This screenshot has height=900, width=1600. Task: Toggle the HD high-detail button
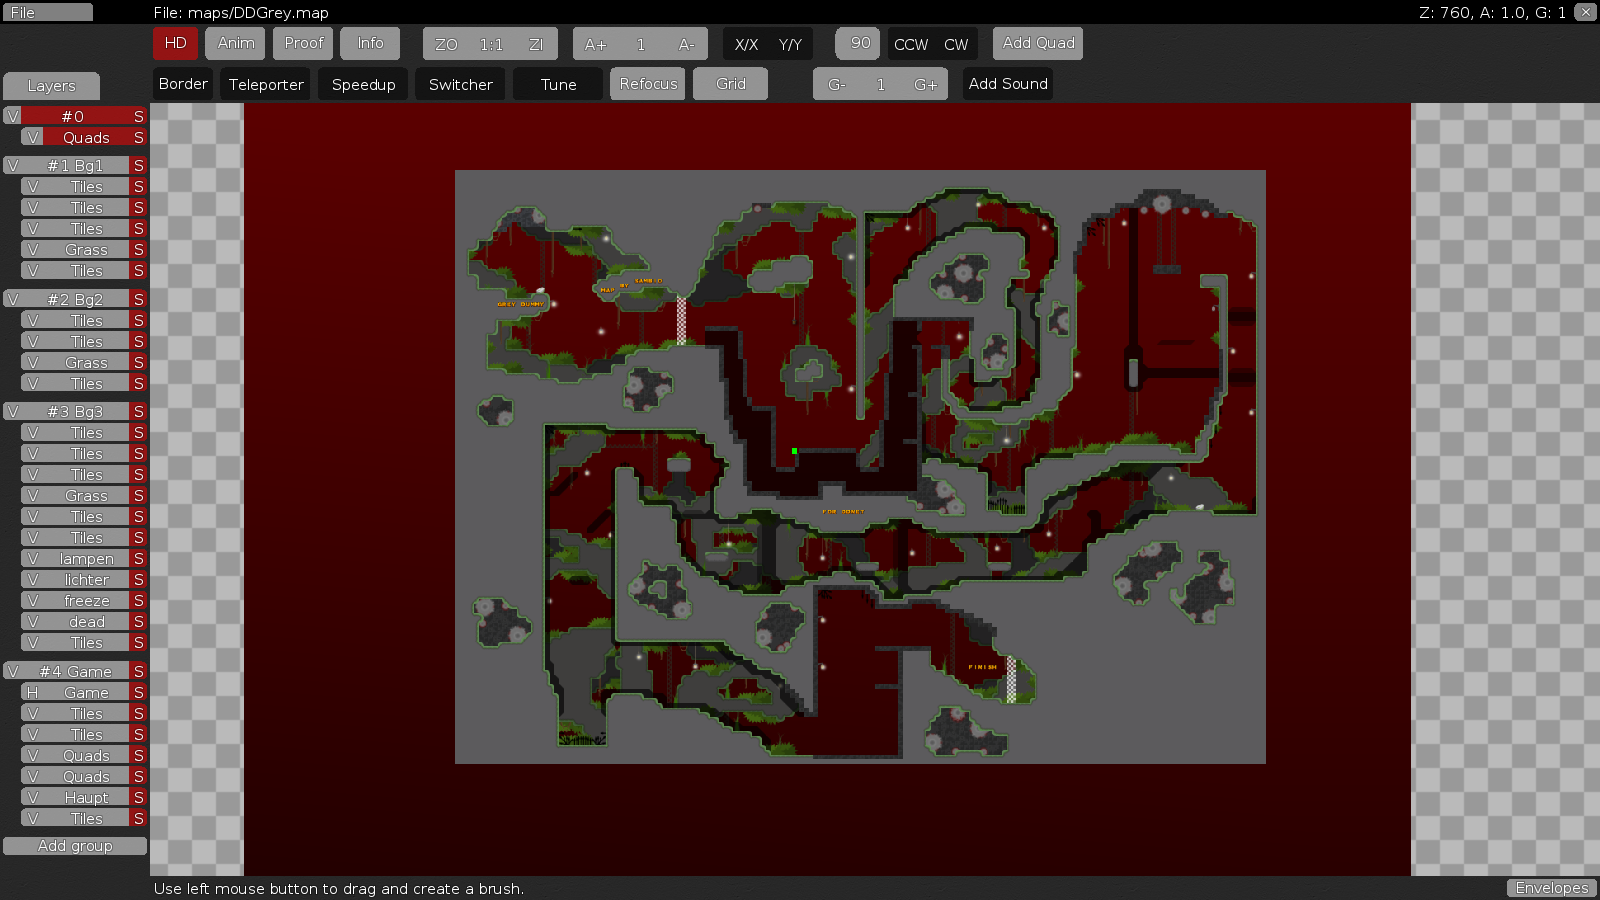pyautogui.click(x=175, y=43)
